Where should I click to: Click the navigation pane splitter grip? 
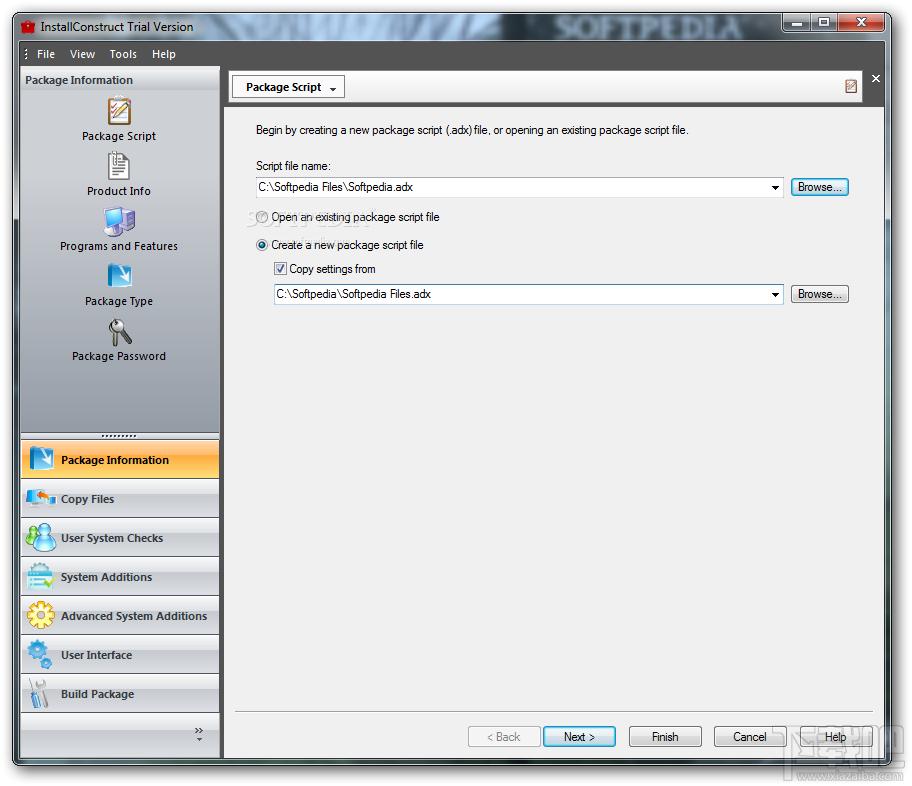pos(119,436)
